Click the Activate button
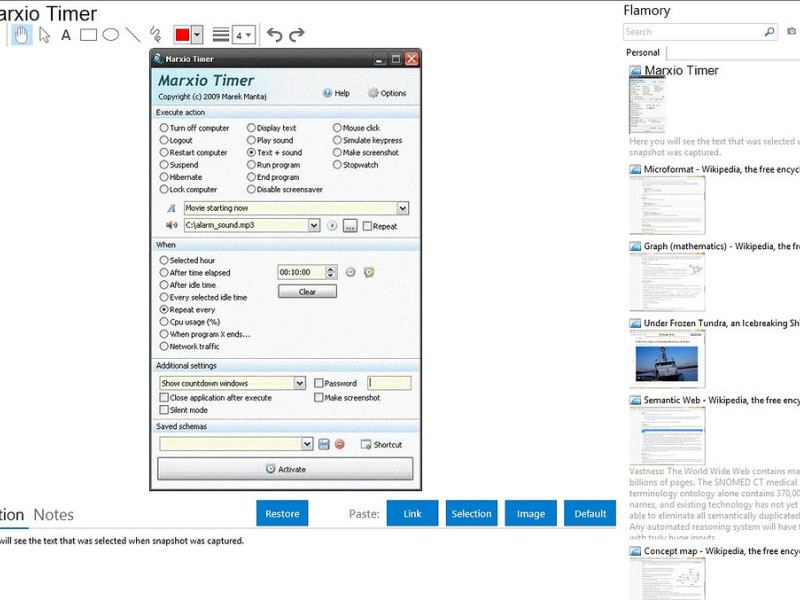Viewport: 800px width, 600px height. (x=285, y=469)
